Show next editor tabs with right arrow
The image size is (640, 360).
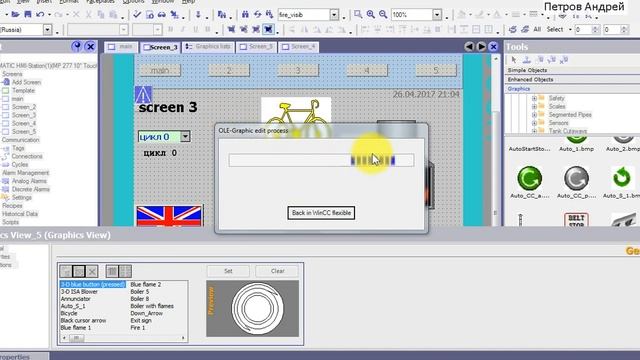coord(481,47)
